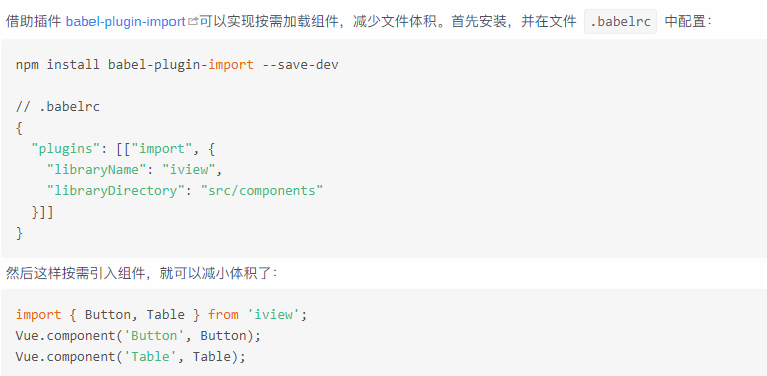Click the external link icon after babel-plugin-import
767x376 pixels.
(x=193, y=22)
